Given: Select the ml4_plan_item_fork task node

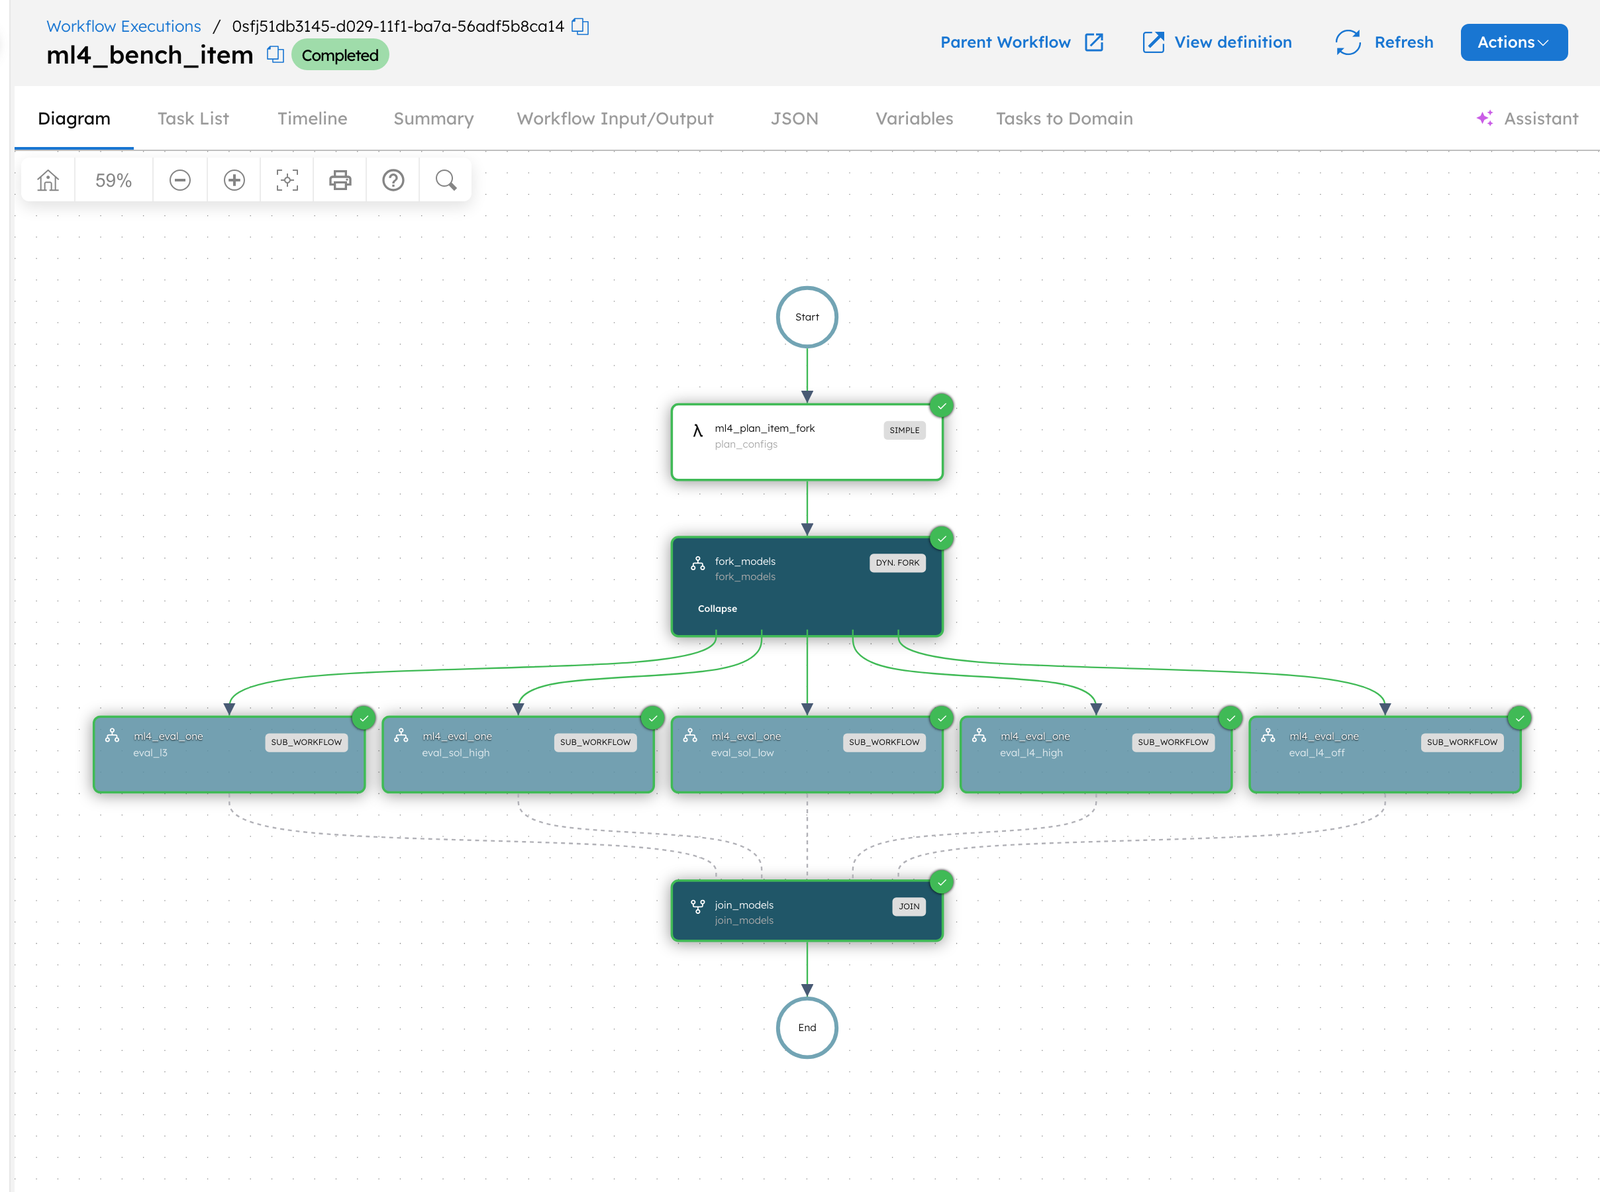Looking at the screenshot, I should click(807, 442).
